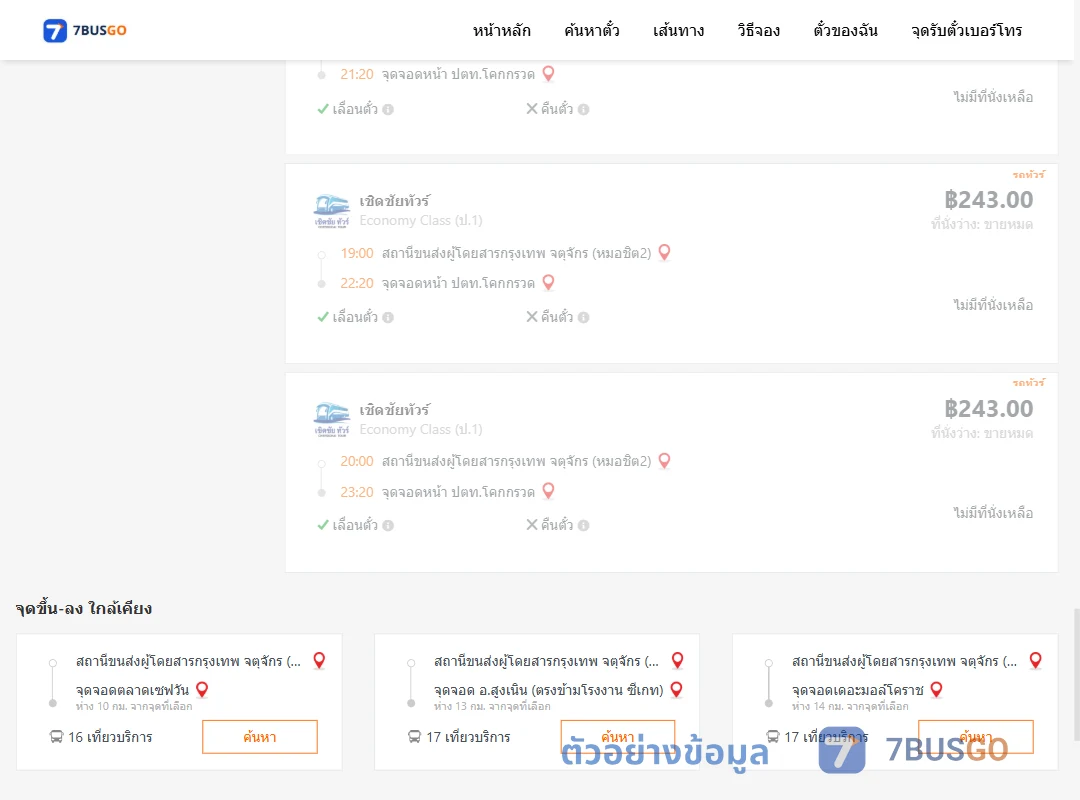Click เลื่อนตั๋ว info icon in 20:00 trip card
1080x800 pixels.
tap(388, 526)
